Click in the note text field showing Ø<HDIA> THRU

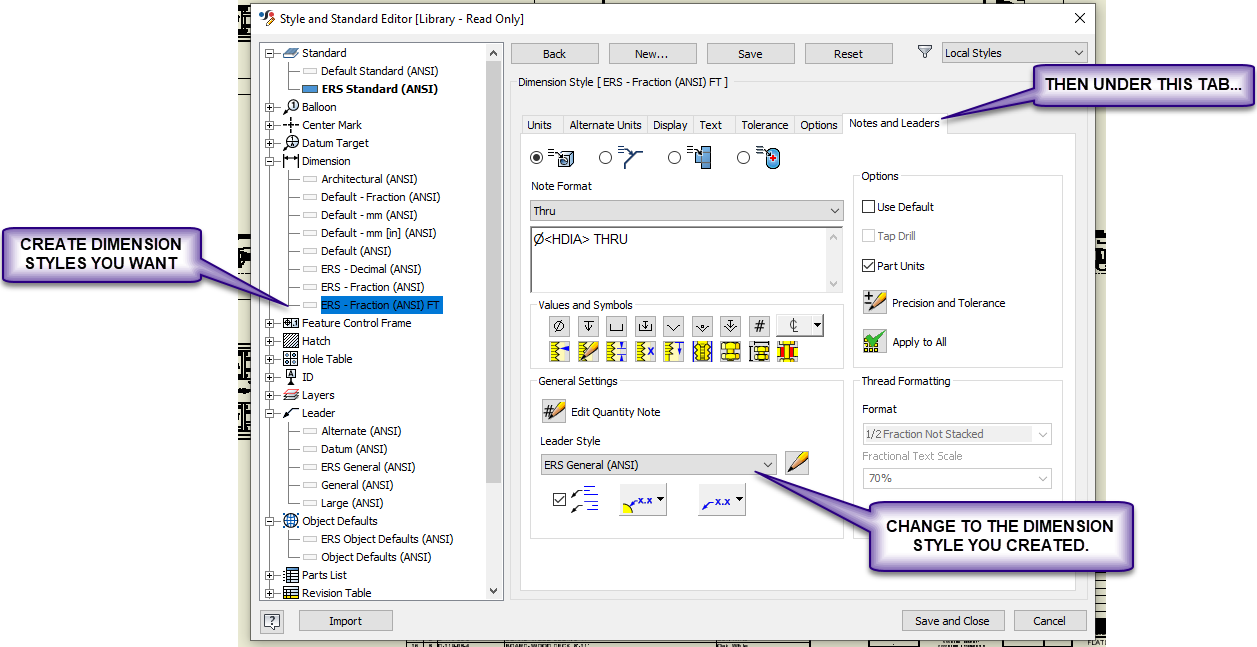click(x=679, y=259)
